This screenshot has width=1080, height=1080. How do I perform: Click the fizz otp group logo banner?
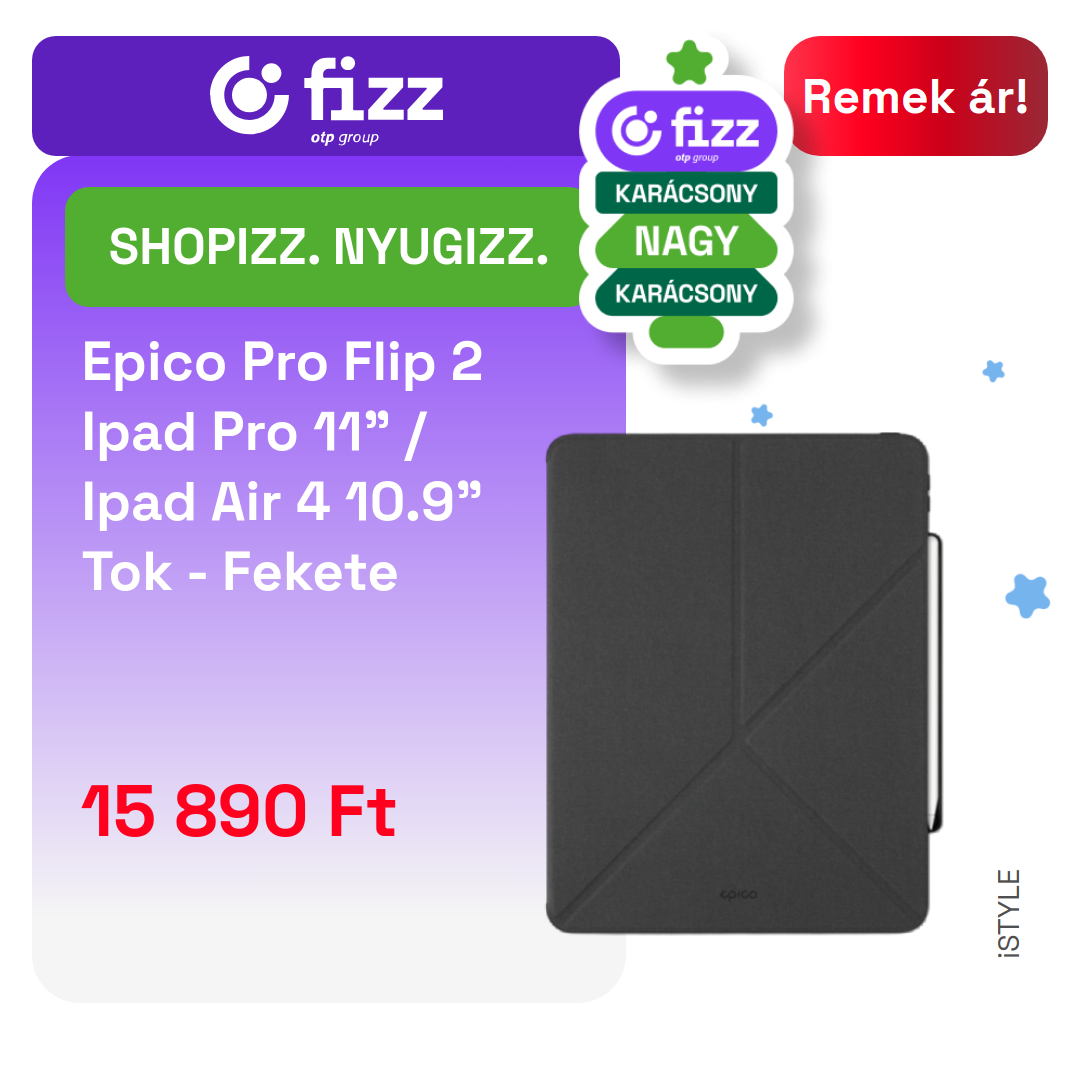pos(326,96)
